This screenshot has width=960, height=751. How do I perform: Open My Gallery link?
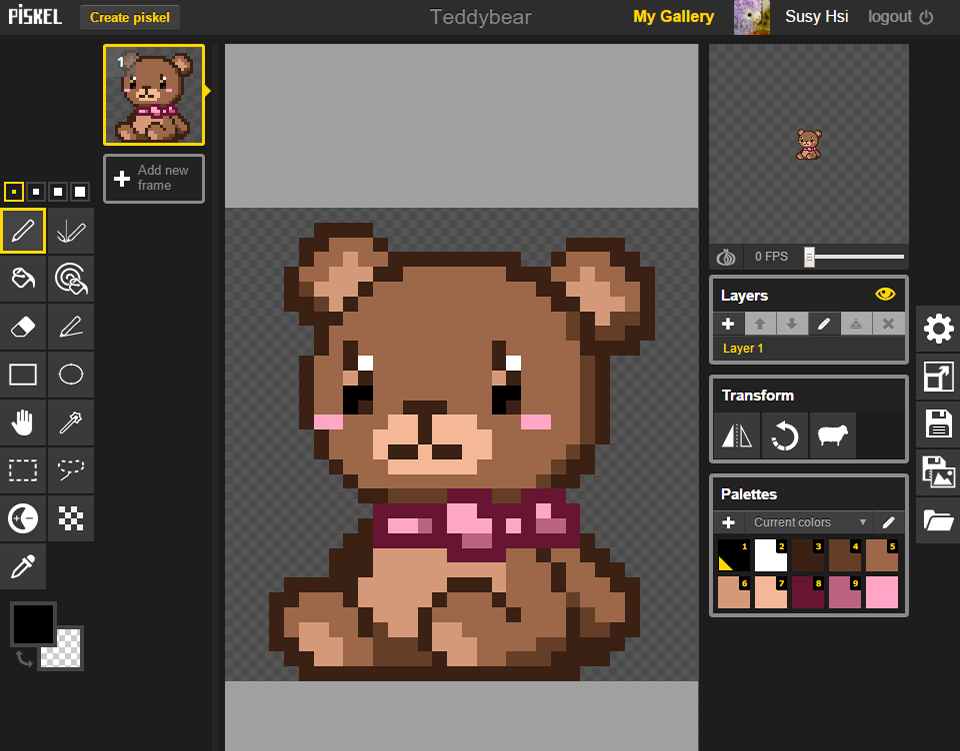coord(673,17)
